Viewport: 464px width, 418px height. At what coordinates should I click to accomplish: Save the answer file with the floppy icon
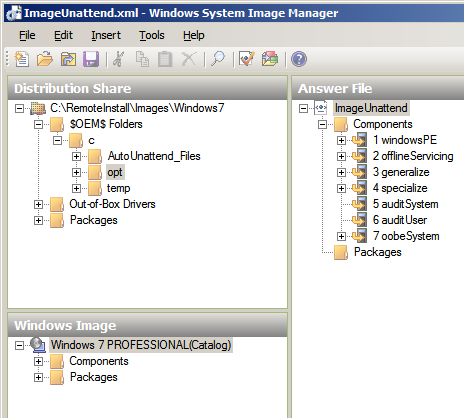point(91,59)
